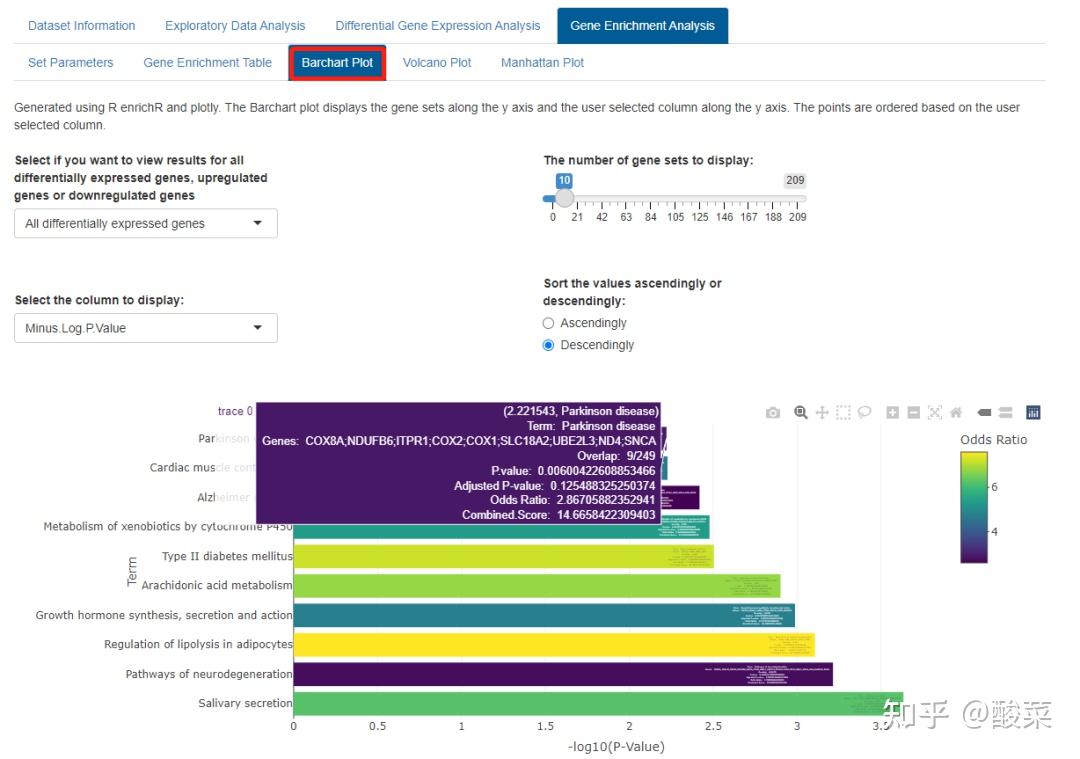Screen dimensions: 1080x759
Task: Open the Gene Enrichment Table tab
Action: point(207,62)
